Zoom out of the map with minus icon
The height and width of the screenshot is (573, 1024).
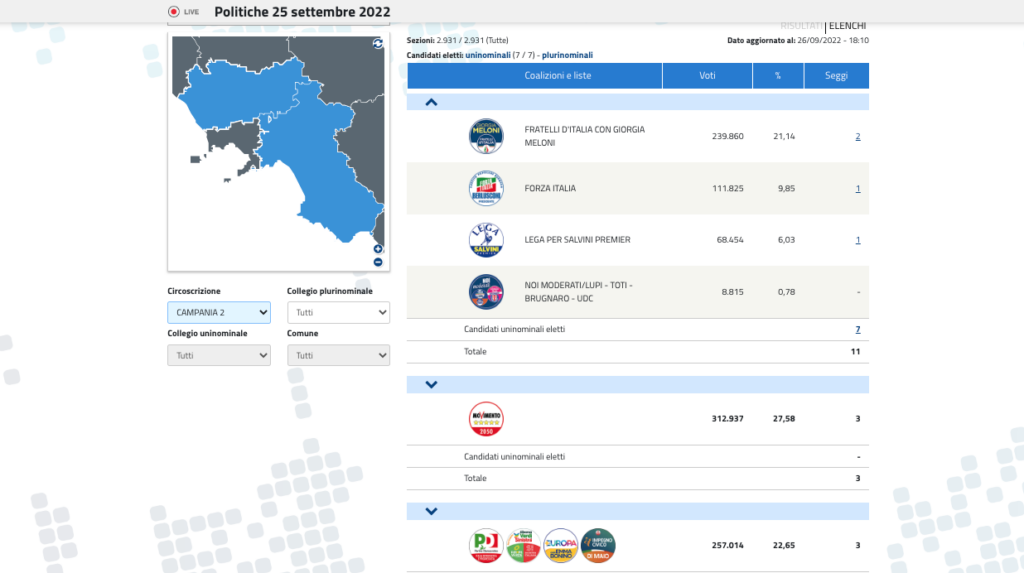pos(377,262)
